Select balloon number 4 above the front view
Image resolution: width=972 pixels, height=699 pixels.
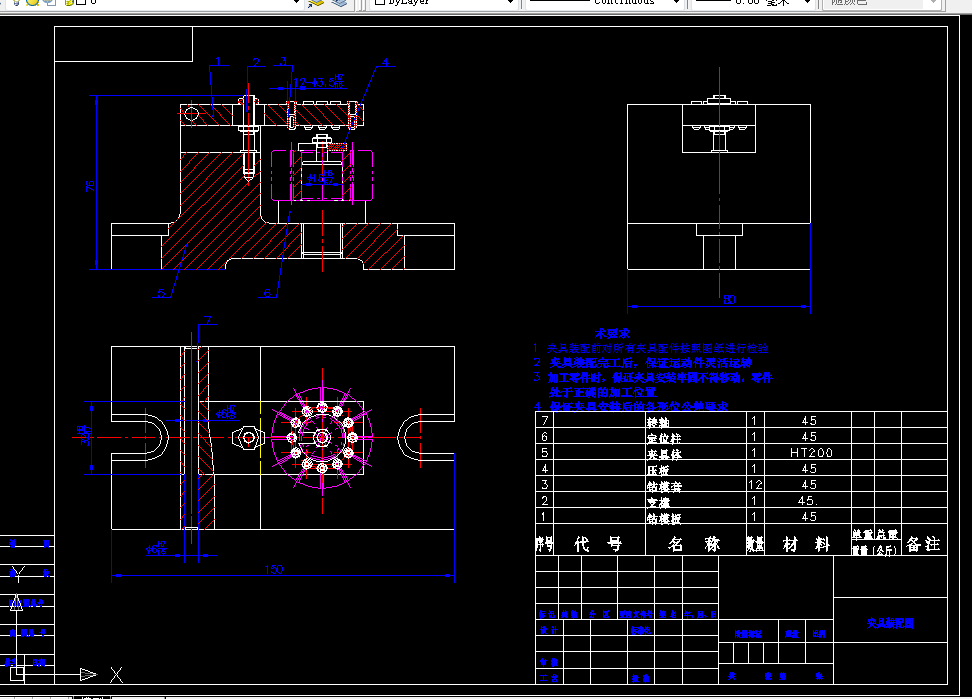[x=385, y=62]
